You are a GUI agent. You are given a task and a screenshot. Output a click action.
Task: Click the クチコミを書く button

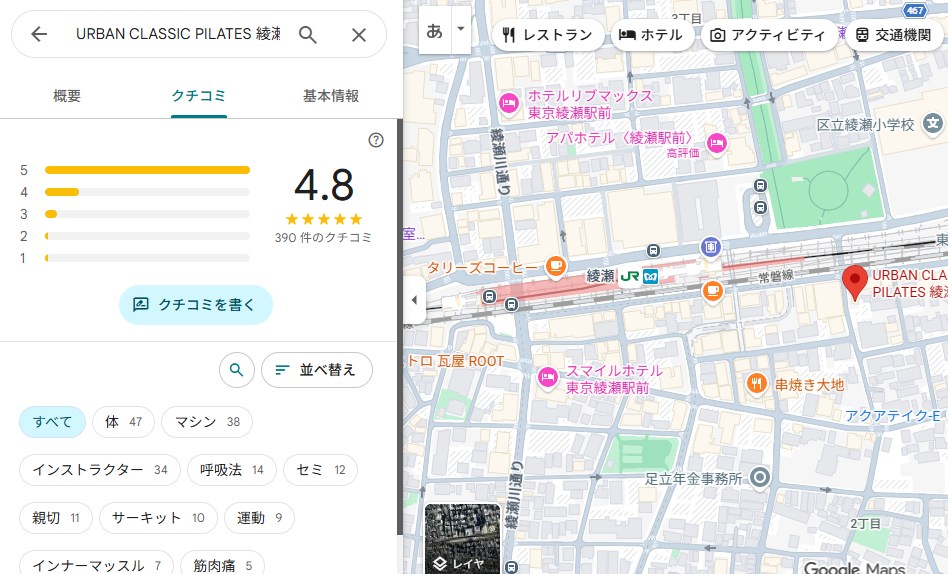coord(195,305)
